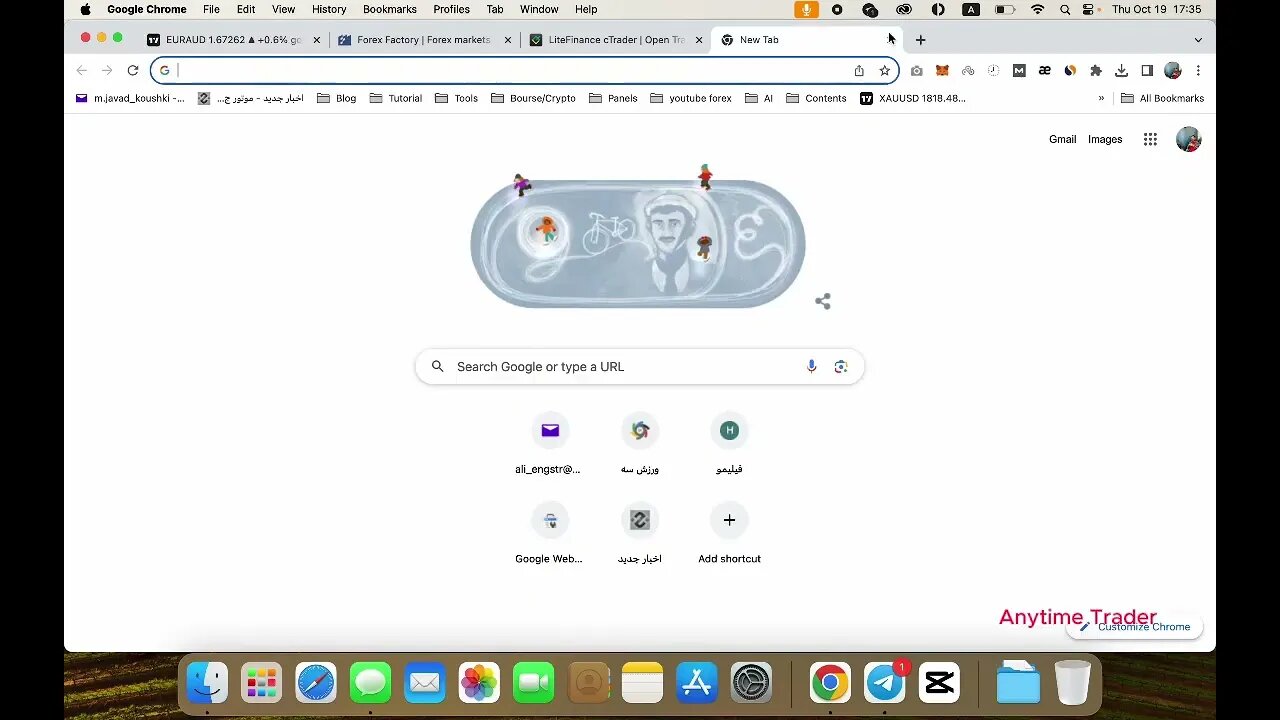Open System Settings from the Dock

click(751, 683)
